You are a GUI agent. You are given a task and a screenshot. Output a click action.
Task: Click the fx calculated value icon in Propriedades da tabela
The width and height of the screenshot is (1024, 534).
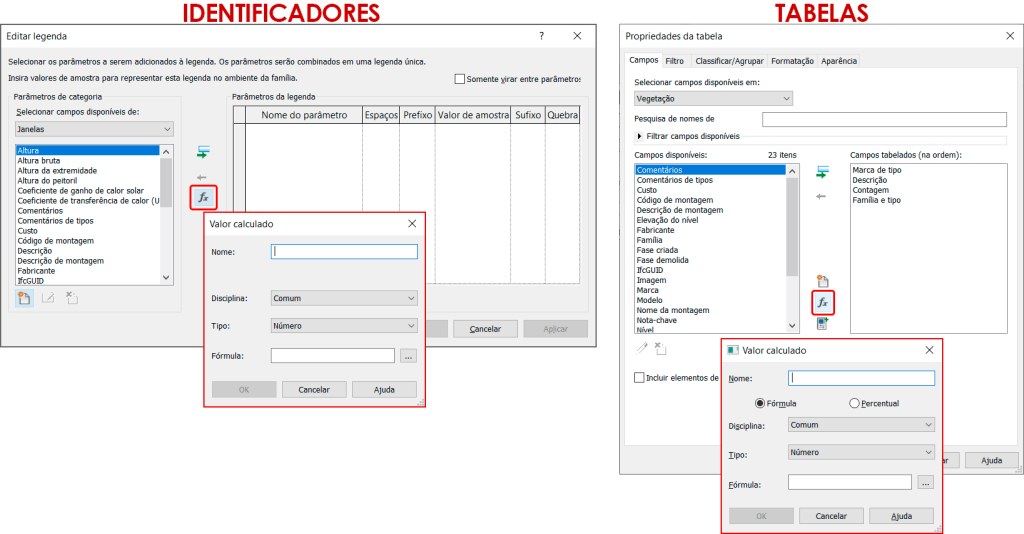coord(822,302)
